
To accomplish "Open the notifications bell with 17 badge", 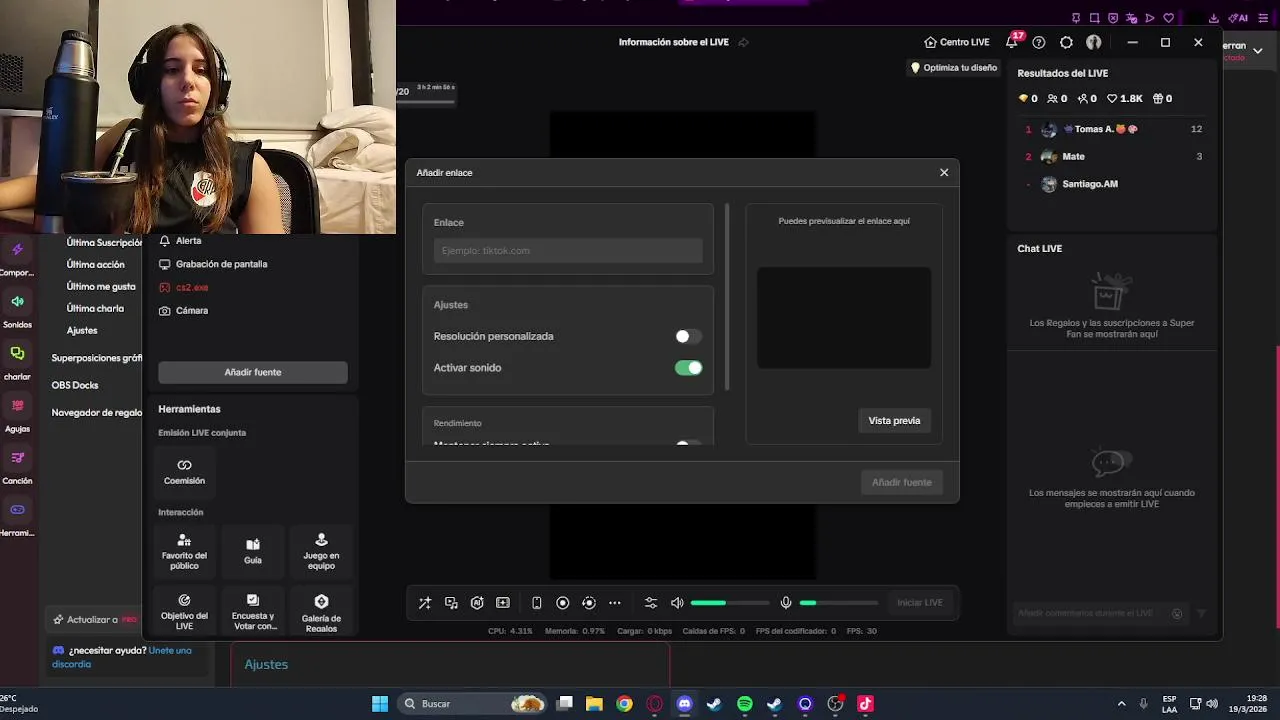I will [x=1013, y=41].
